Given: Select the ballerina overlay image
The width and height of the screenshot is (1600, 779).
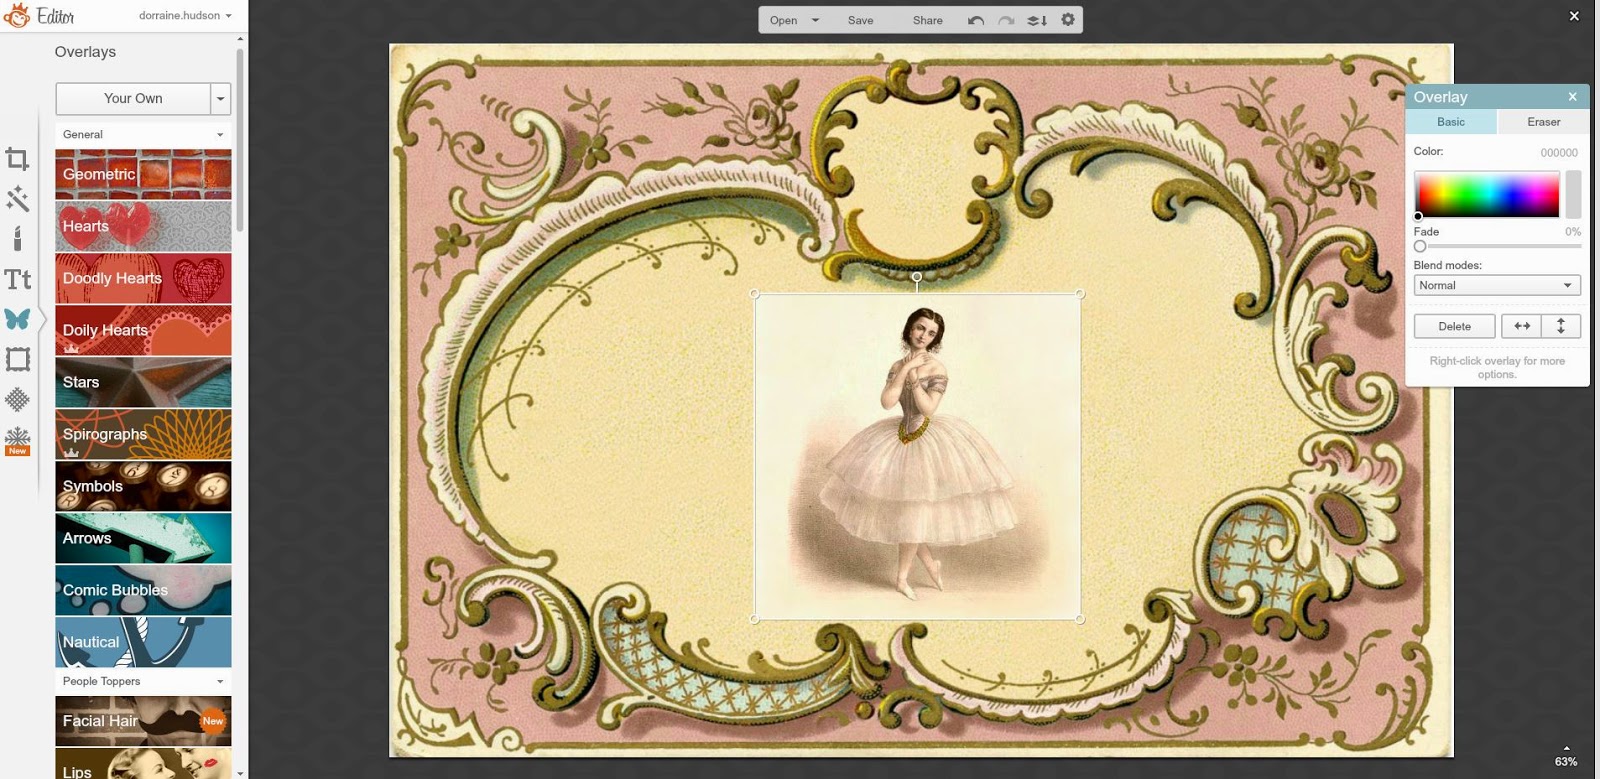Looking at the screenshot, I should pos(917,456).
